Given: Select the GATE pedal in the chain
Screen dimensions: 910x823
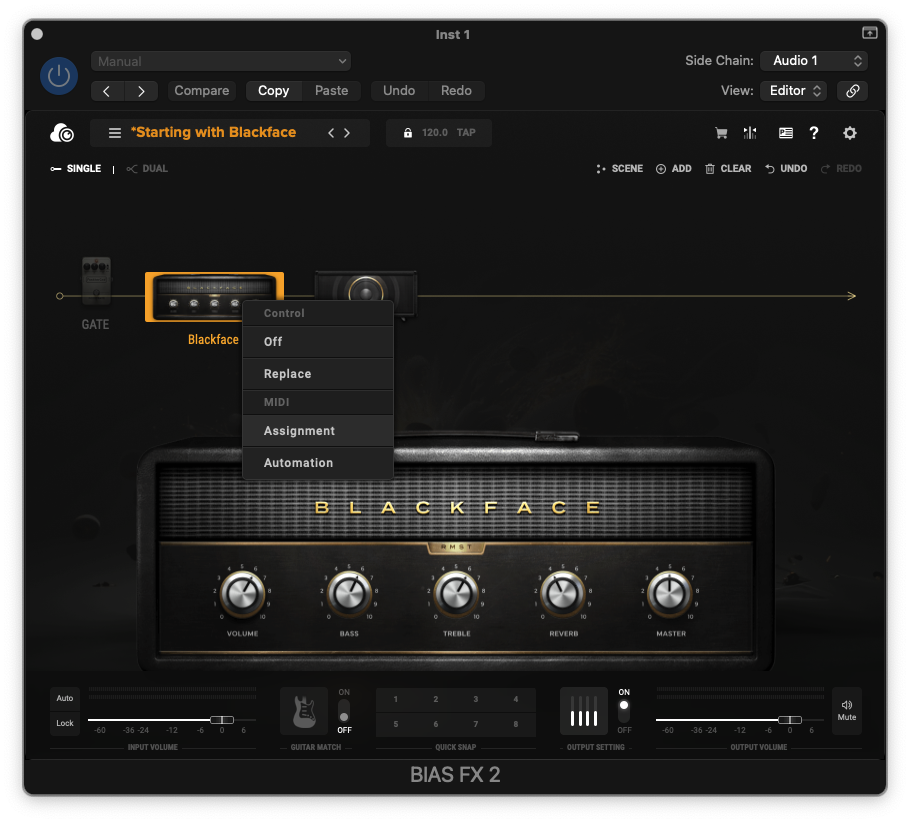Looking at the screenshot, I should click(96, 281).
